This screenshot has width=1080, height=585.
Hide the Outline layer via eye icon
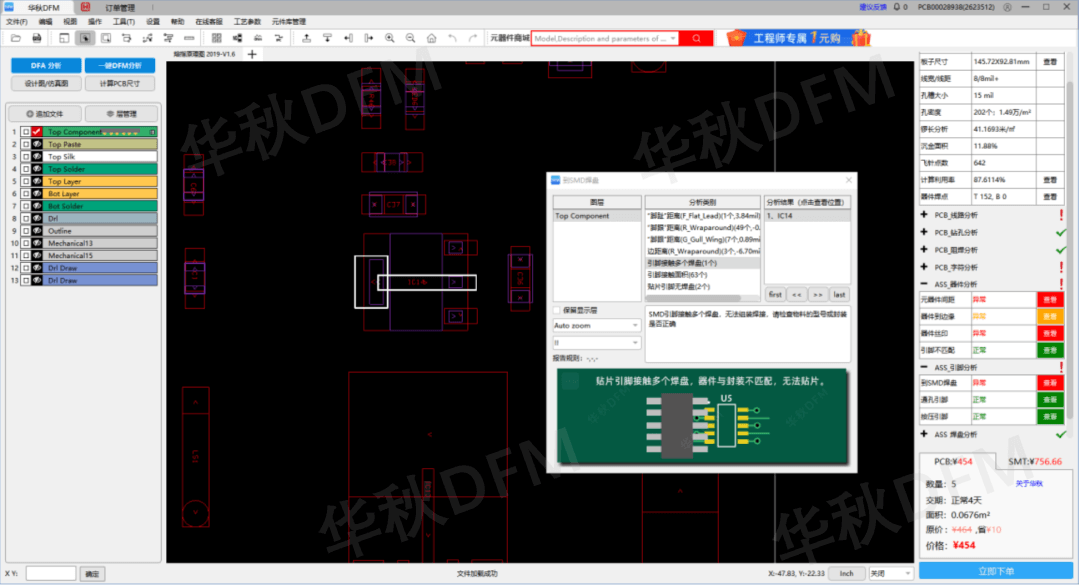37,231
